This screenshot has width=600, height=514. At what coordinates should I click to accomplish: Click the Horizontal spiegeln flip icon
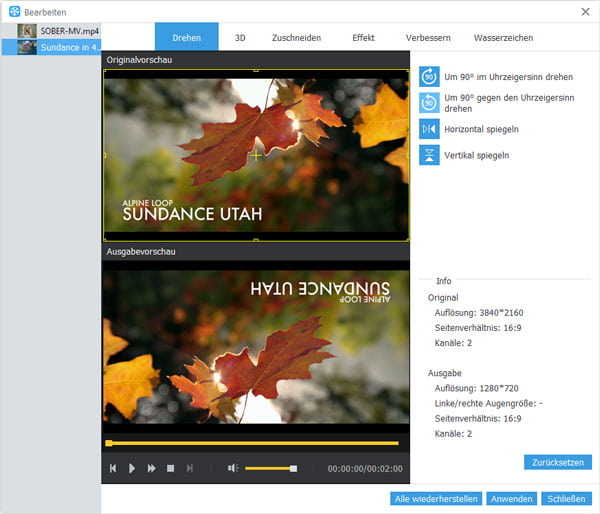[x=429, y=129]
